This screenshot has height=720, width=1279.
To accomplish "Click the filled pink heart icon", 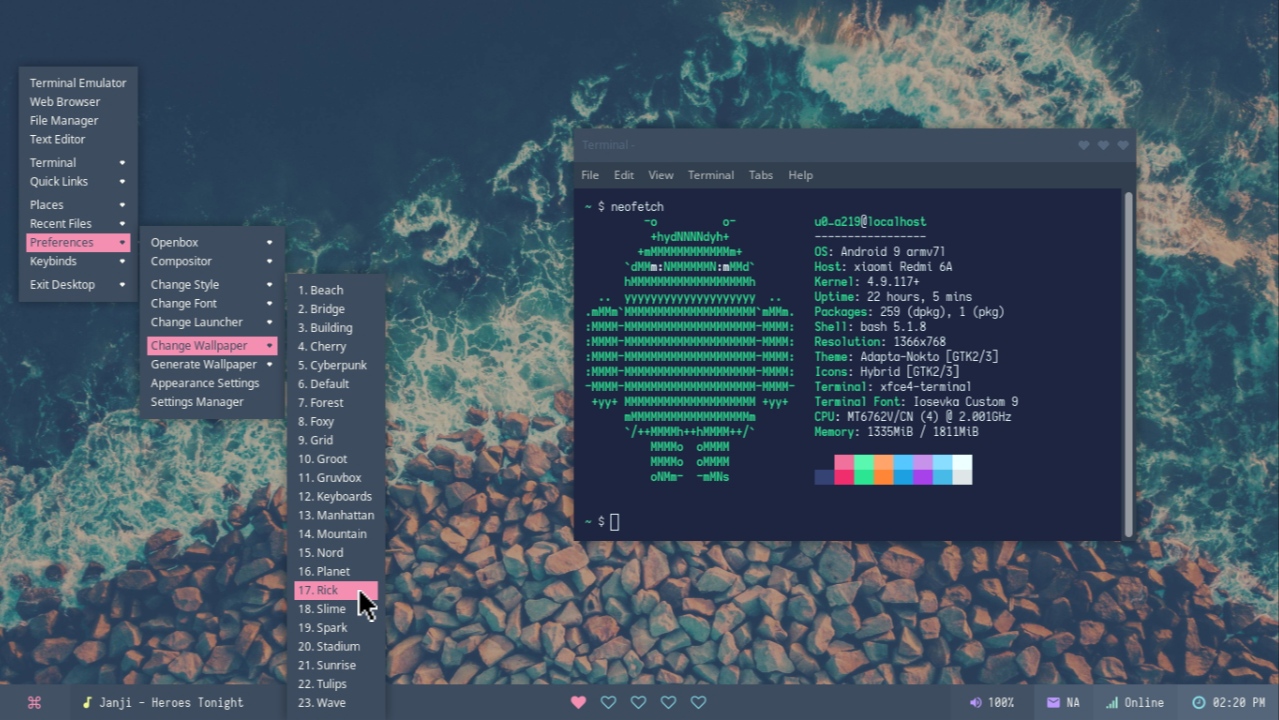I will point(578,702).
